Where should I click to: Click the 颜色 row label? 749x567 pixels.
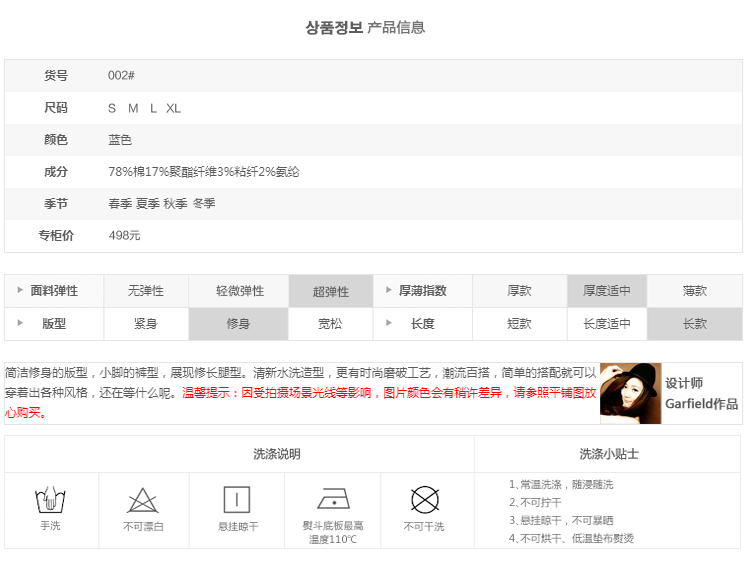point(56,140)
